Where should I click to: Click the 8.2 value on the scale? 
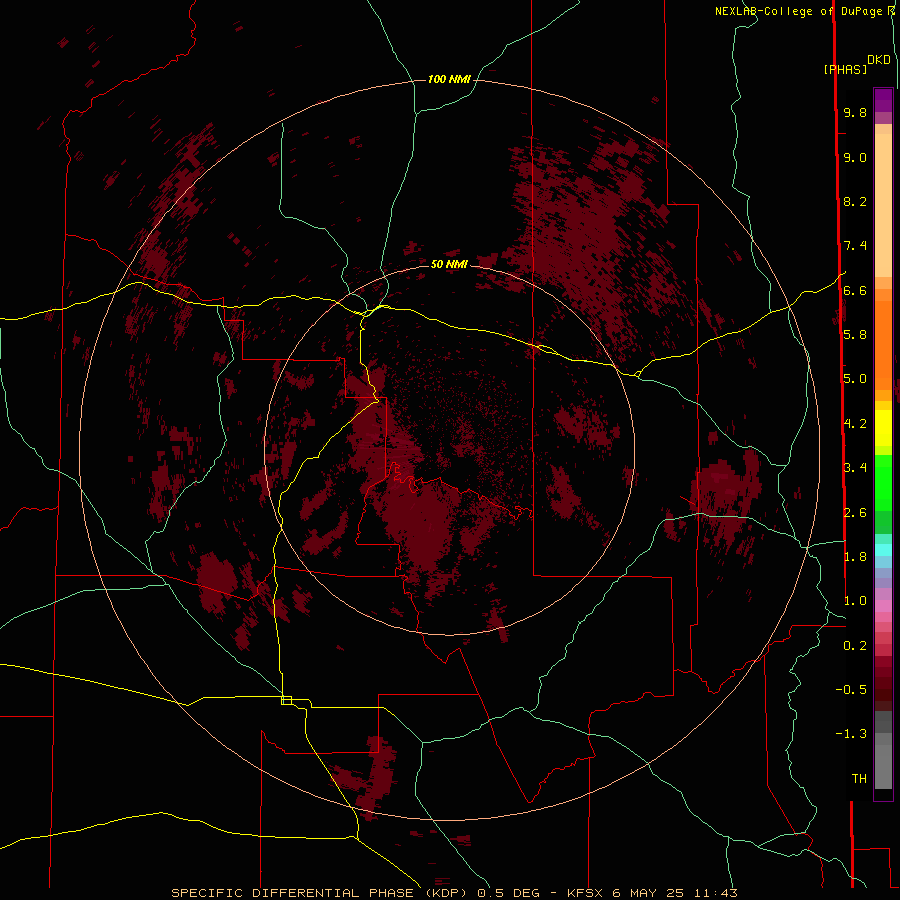(855, 202)
